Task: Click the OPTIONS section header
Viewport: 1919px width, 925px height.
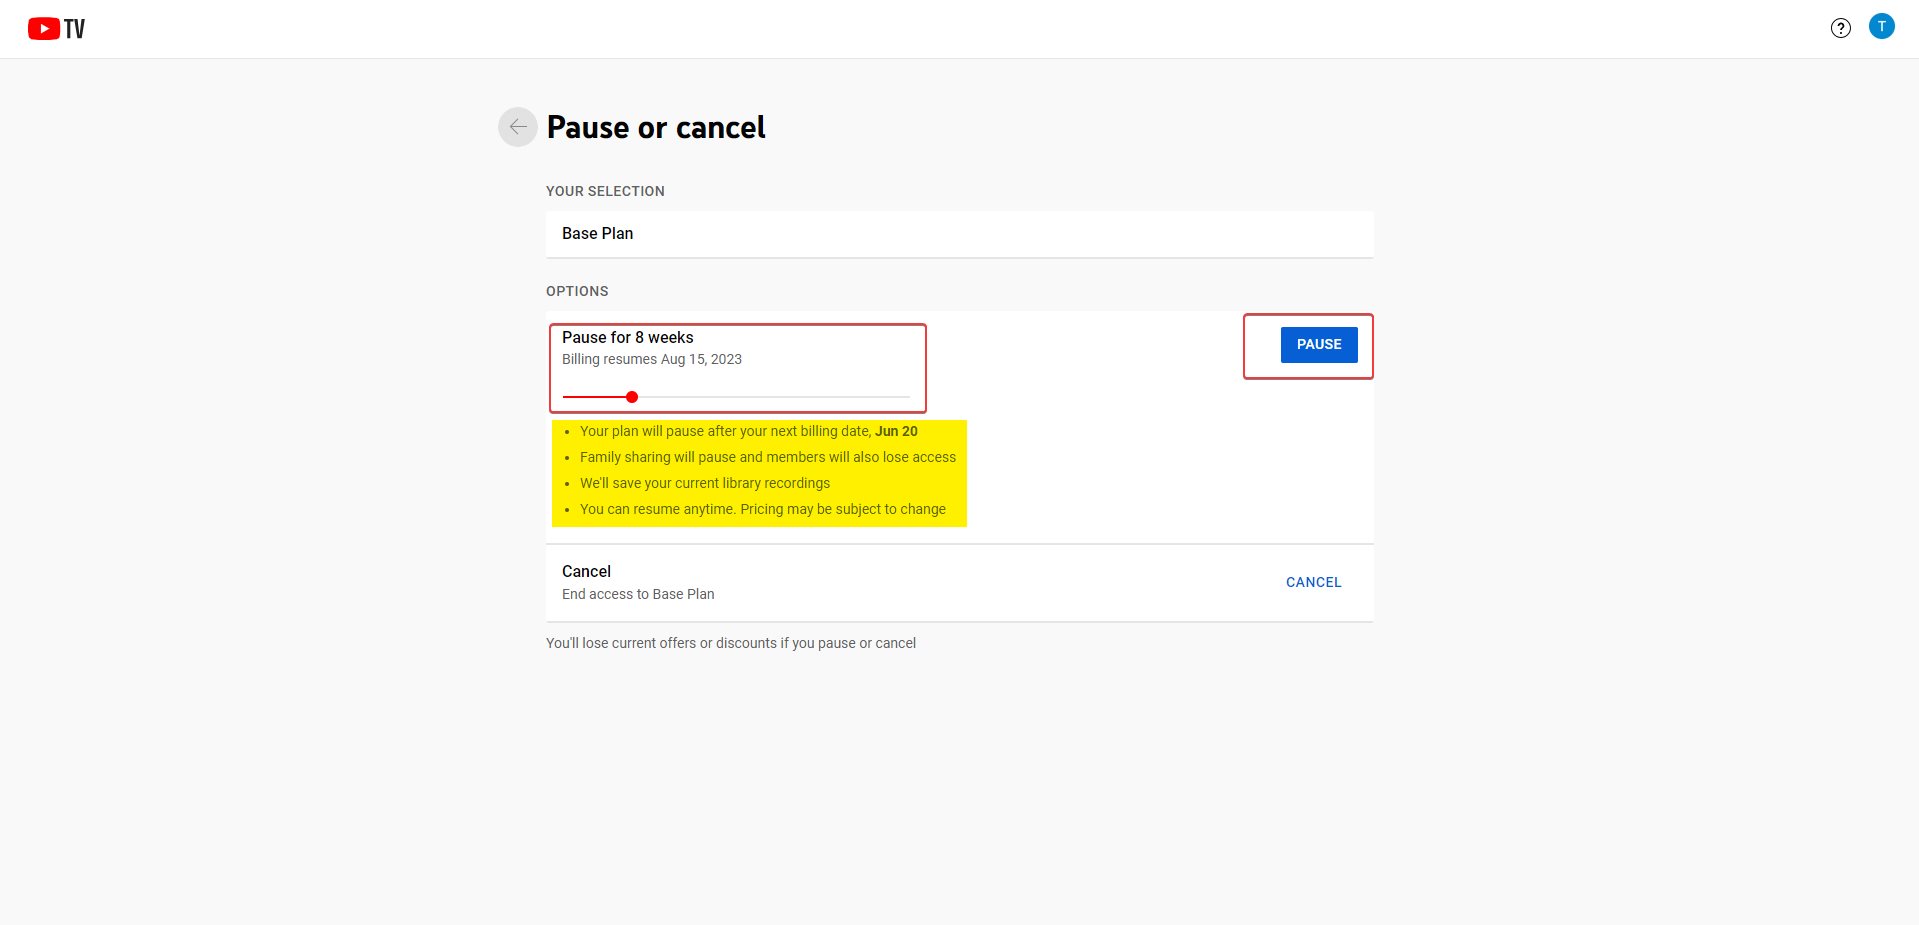Action: tap(577, 291)
